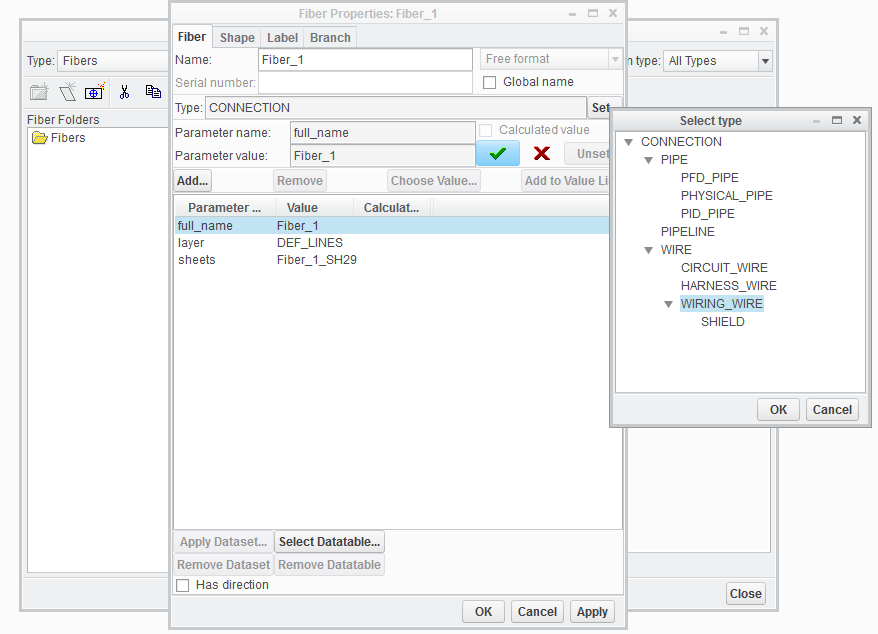Click the new global fiber icon
This screenshot has height=634, width=878.
pos(94,92)
